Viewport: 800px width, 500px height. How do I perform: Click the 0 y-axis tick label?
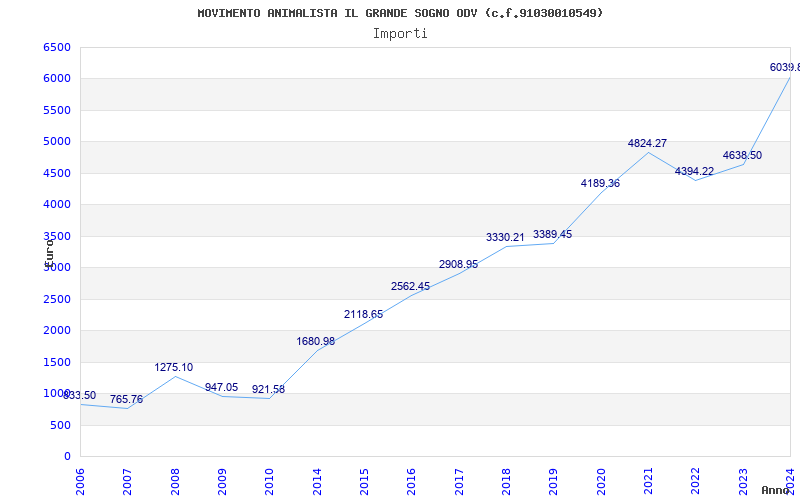point(67,457)
